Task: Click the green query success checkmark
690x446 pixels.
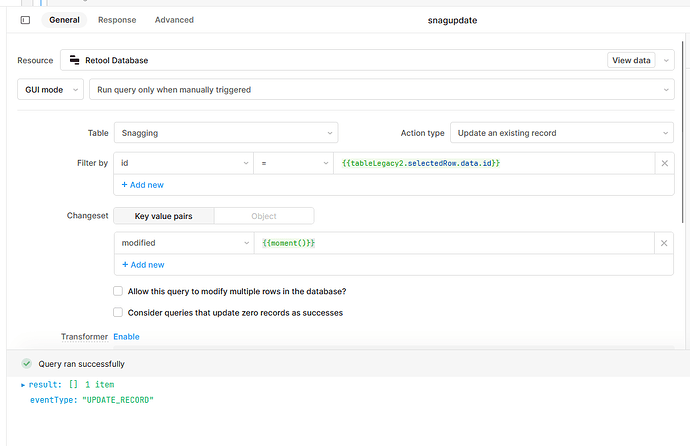Action: [27, 364]
